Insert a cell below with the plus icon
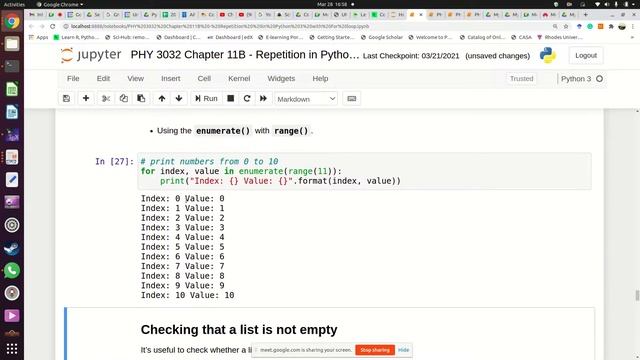The image size is (640, 360). [x=86, y=98]
